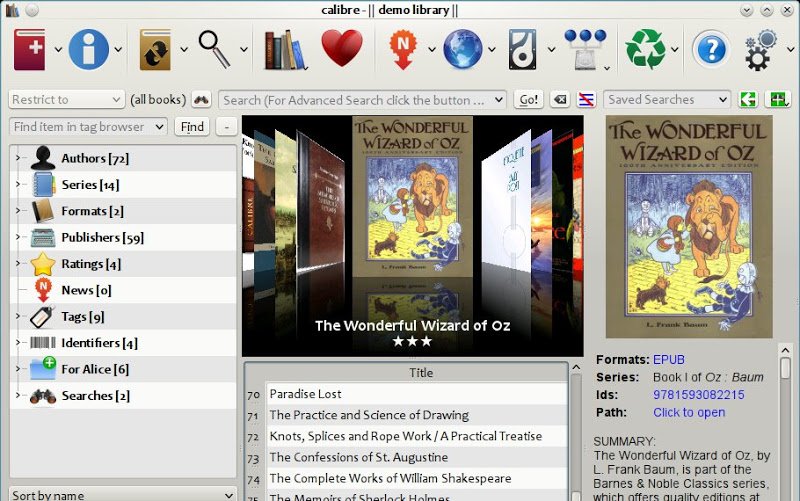800x501 pixels.
Task: Click the 'Click to open' path link
Action: click(689, 412)
